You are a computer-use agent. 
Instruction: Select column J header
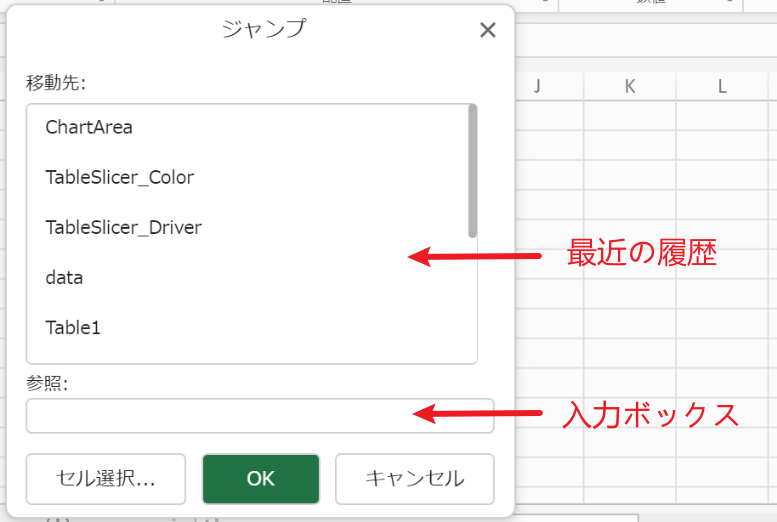(x=537, y=86)
